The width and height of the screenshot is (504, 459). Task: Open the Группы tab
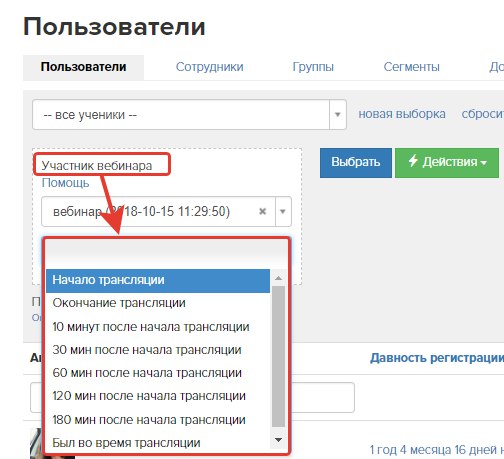pyautogui.click(x=313, y=67)
